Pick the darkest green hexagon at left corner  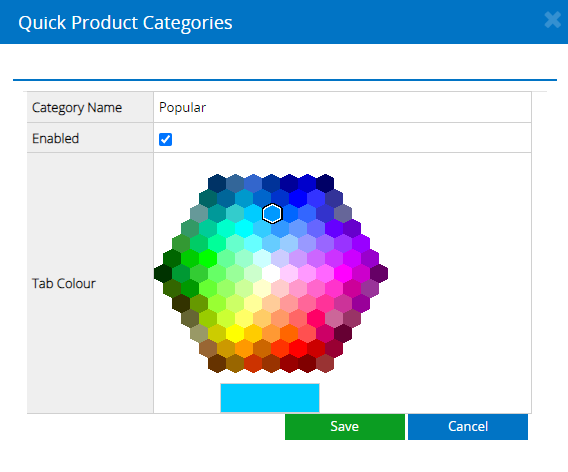163,273
